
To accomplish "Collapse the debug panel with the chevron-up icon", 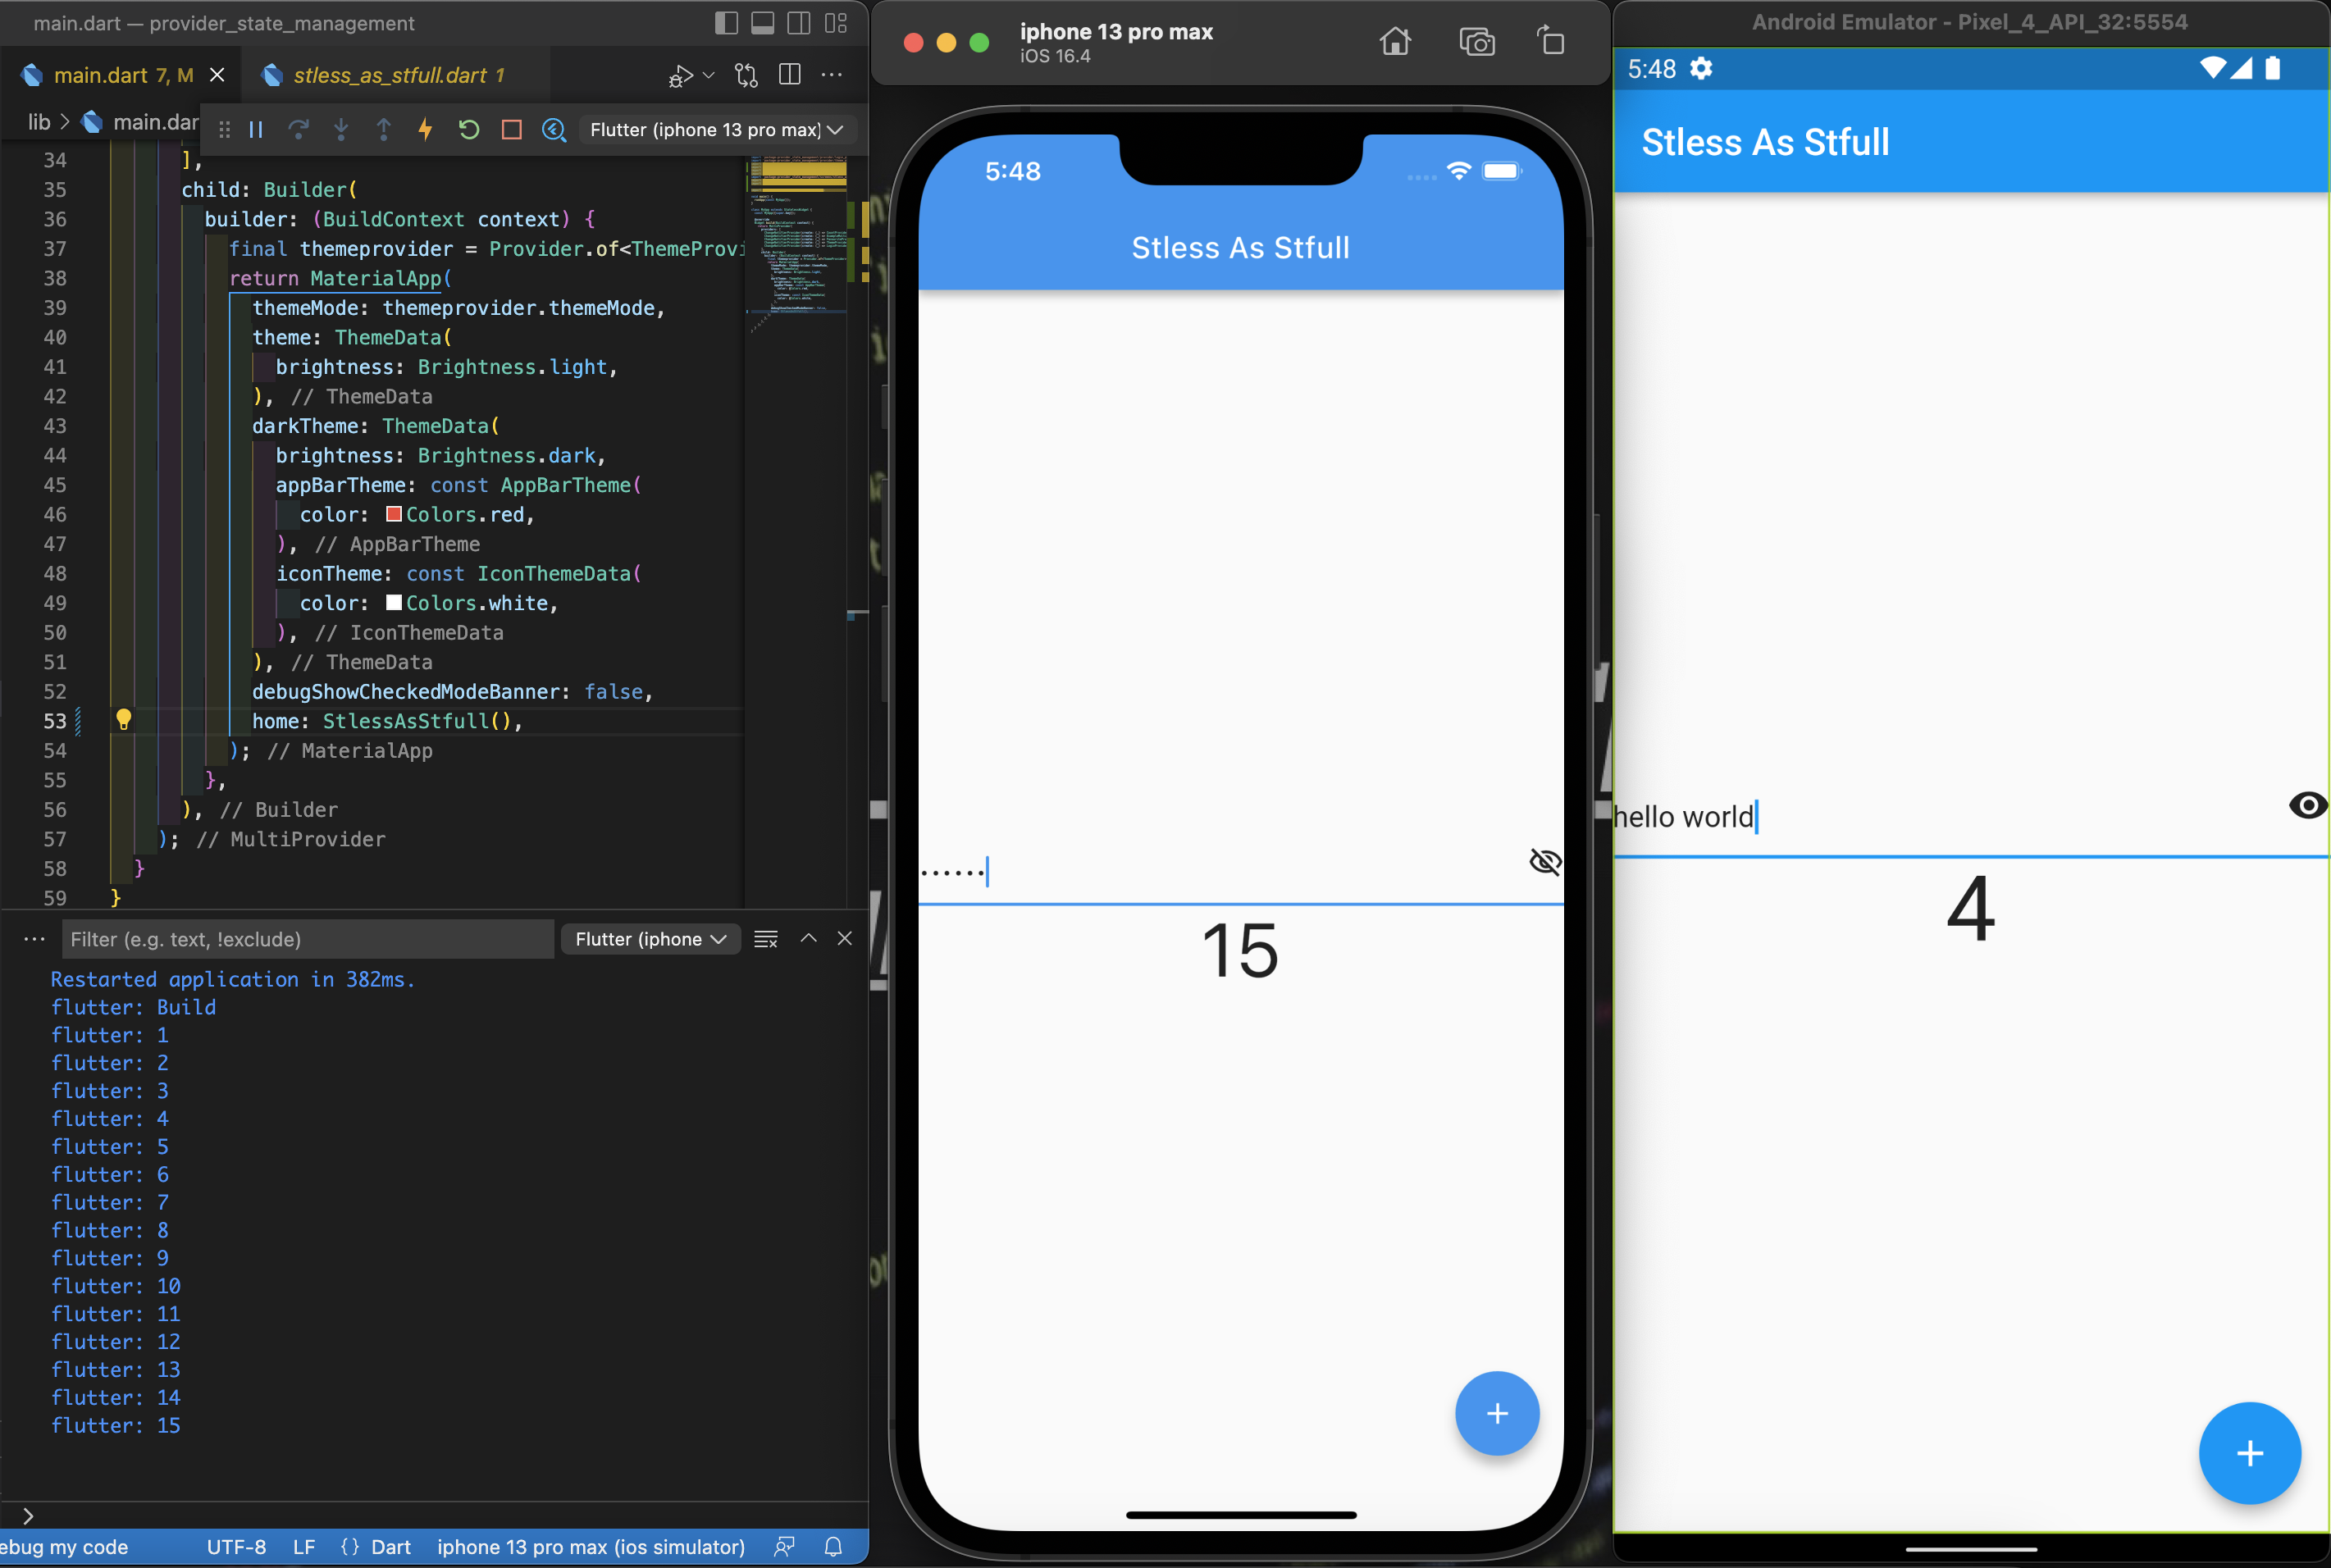I will click(x=808, y=938).
